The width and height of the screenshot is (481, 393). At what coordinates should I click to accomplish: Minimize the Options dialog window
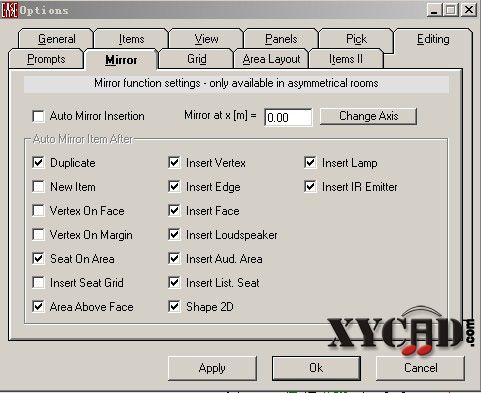434,10
